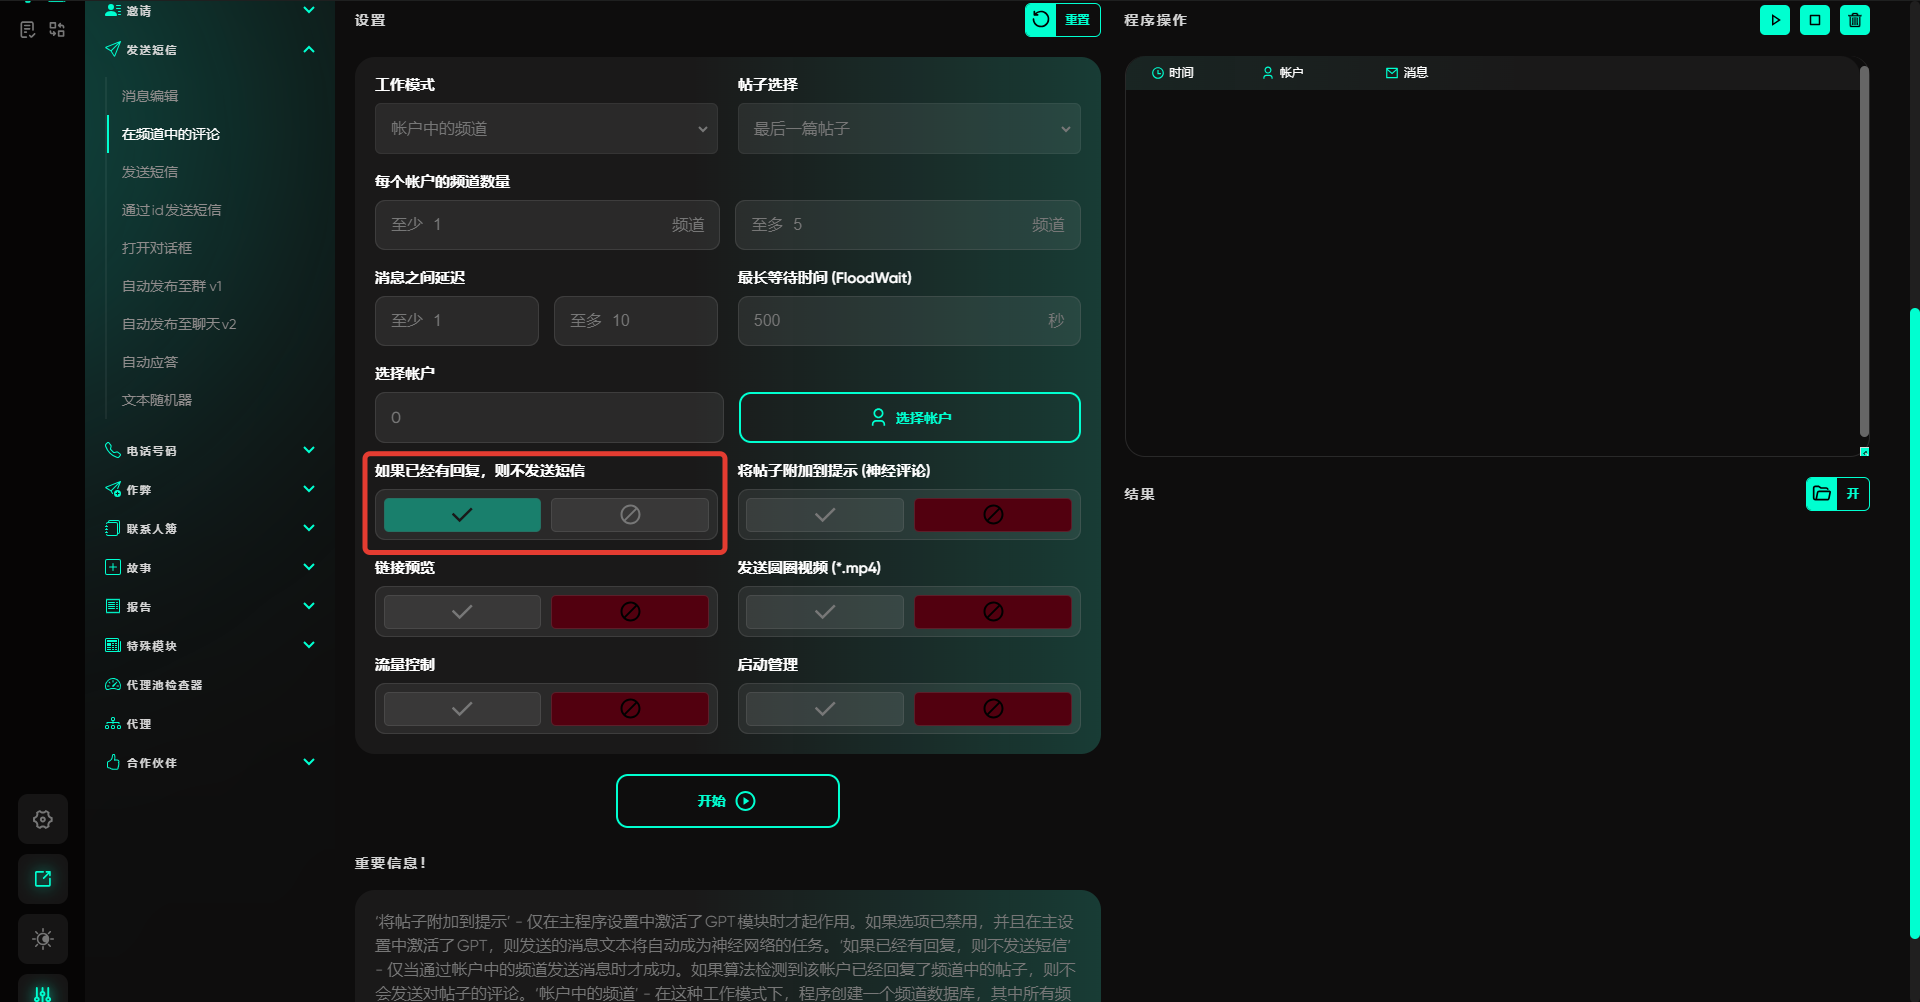Open the gear settings icon in left bar
Image resolution: width=1920 pixels, height=1002 pixels.
pos(43,820)
